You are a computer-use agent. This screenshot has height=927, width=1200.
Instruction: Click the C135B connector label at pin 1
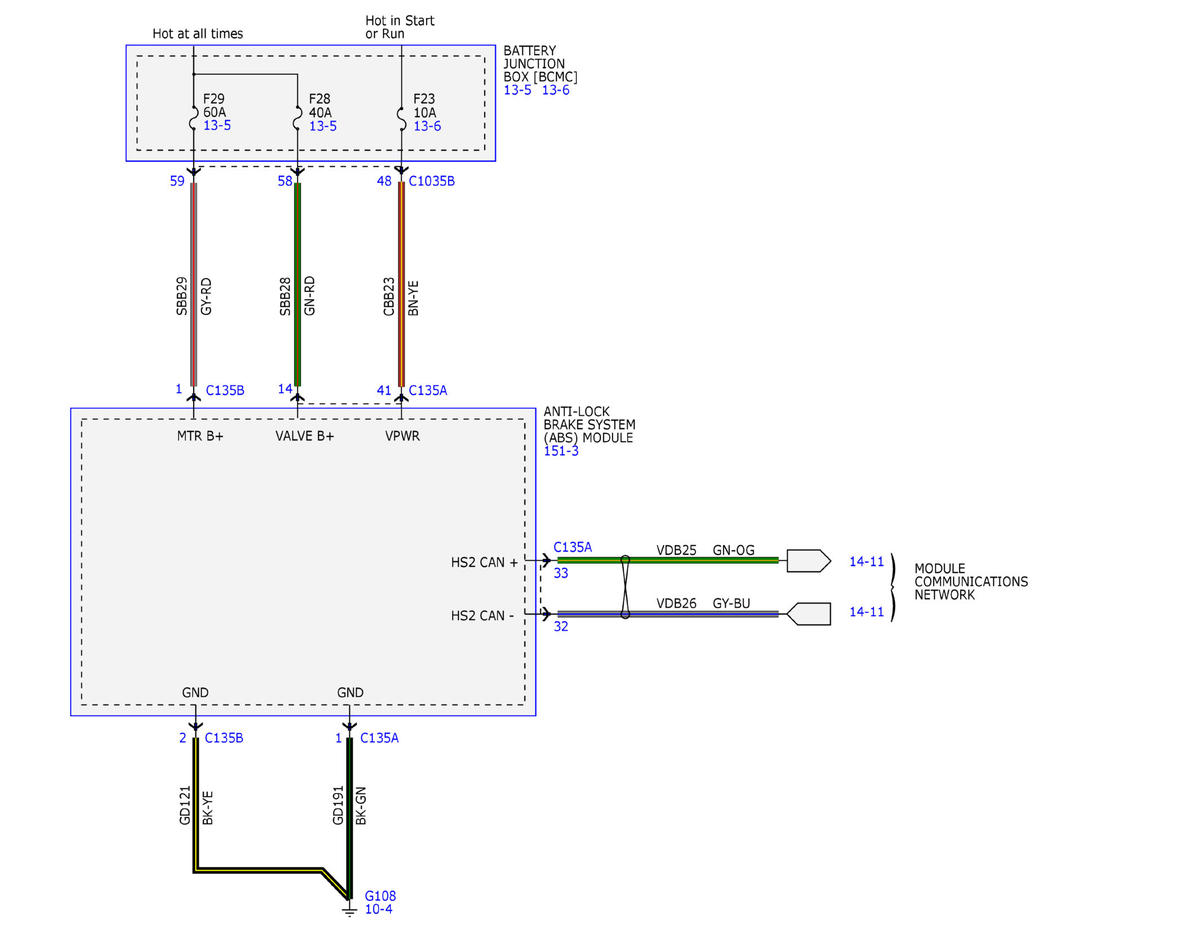click(225, 391)
